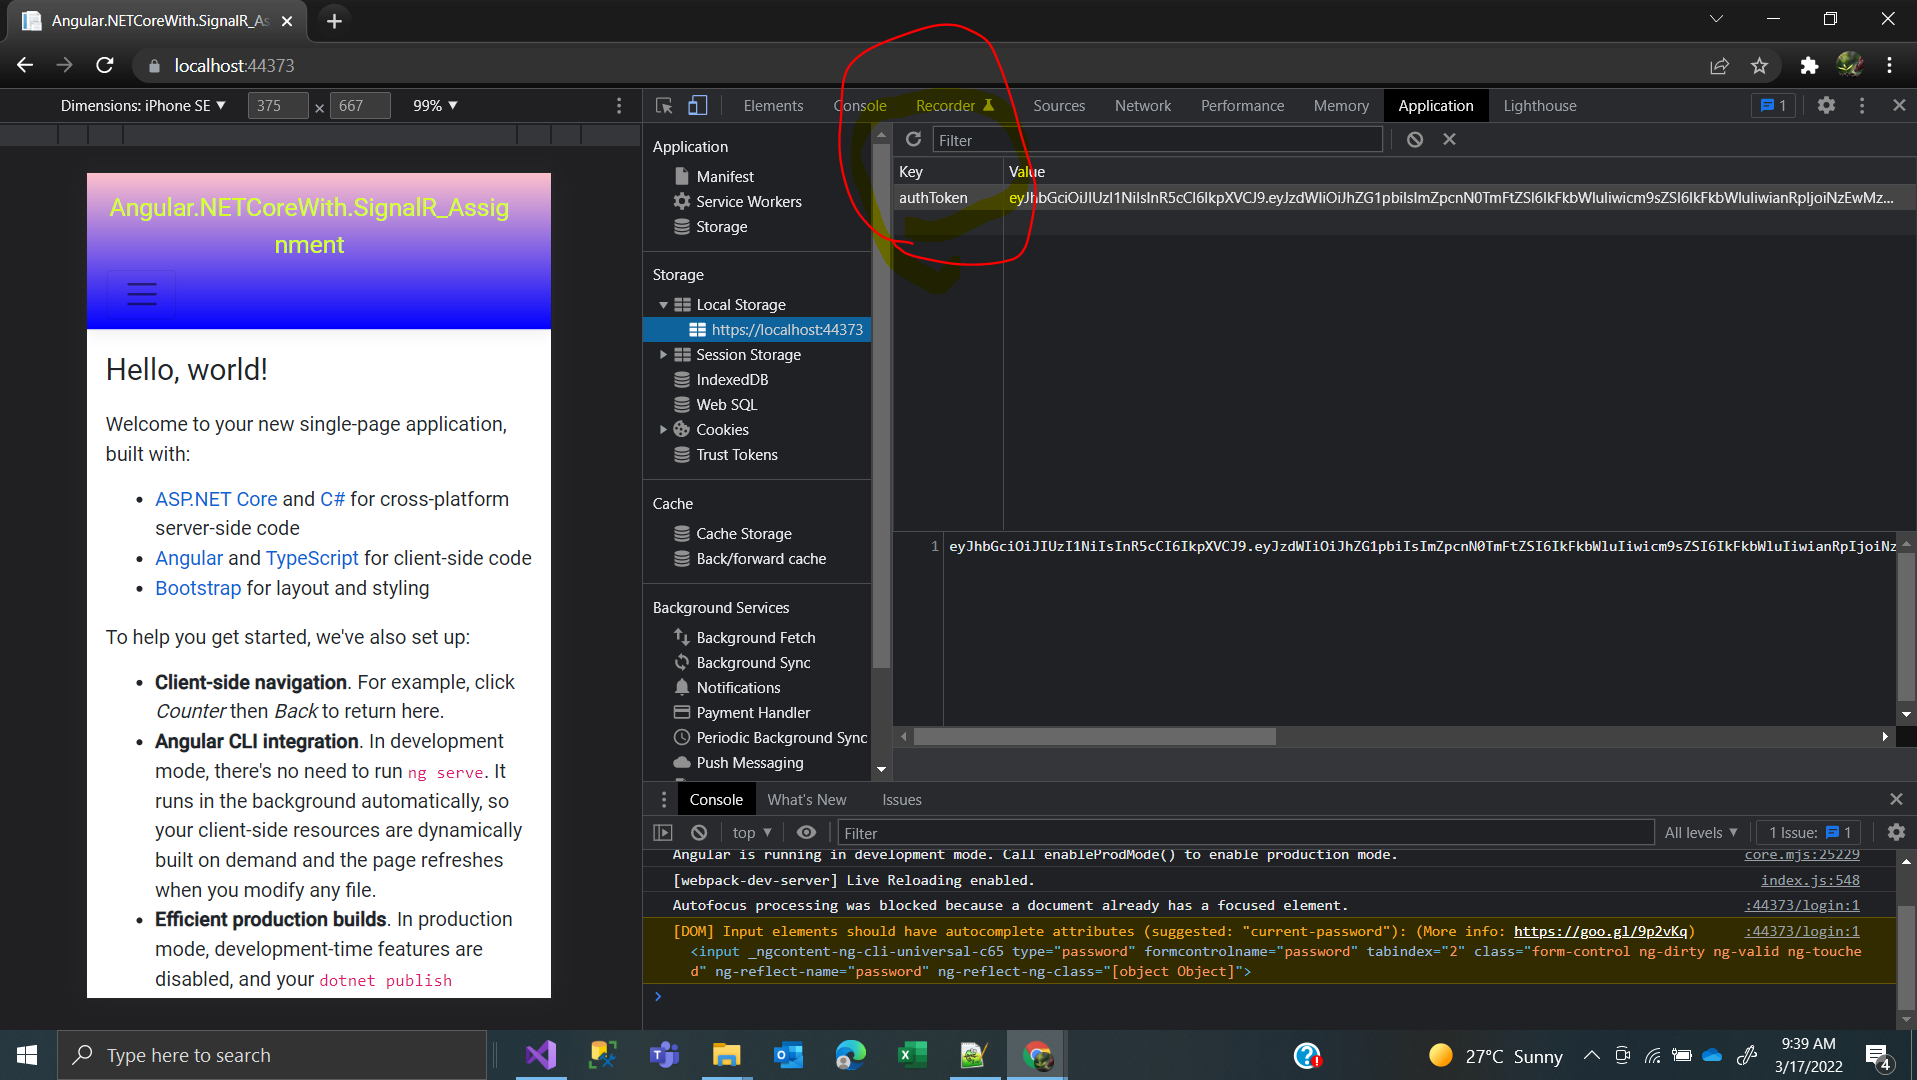Open DevTools settings gear

tap(1826, 105)
